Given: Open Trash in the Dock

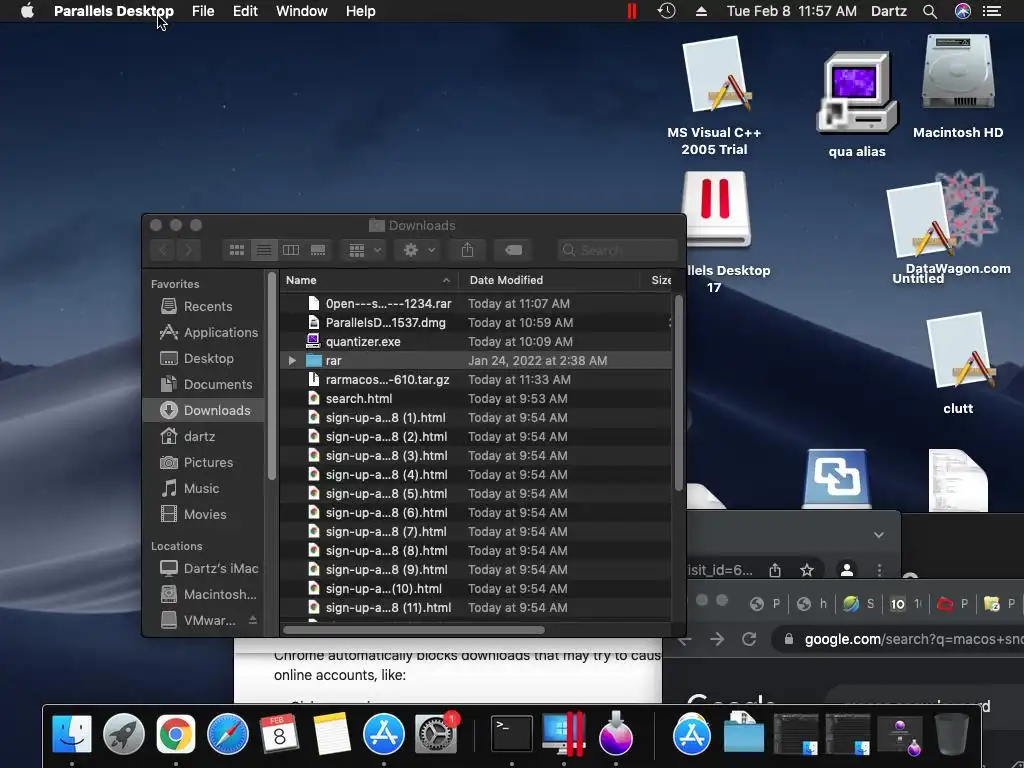Looking at the screenshot, I should click(952, 734).
